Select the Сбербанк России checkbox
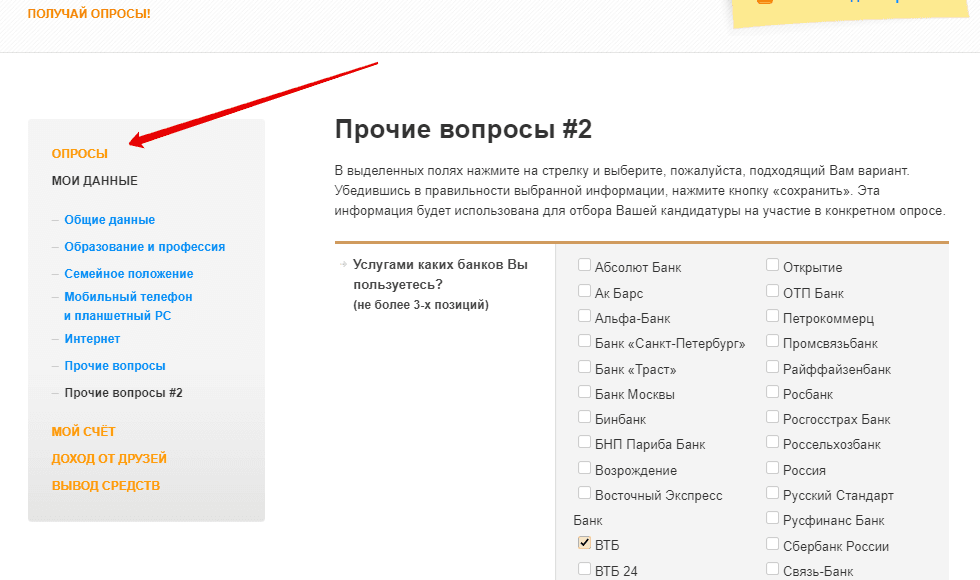This screenshot has width=980, height=580. click(x=773, y=543)
